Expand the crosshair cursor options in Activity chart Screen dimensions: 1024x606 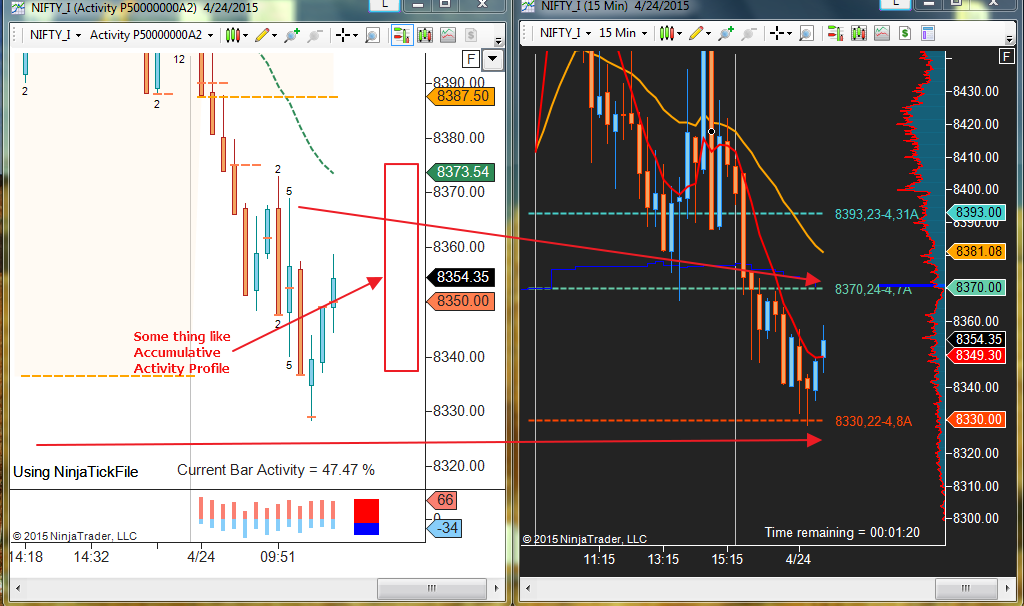pos(355,35)
